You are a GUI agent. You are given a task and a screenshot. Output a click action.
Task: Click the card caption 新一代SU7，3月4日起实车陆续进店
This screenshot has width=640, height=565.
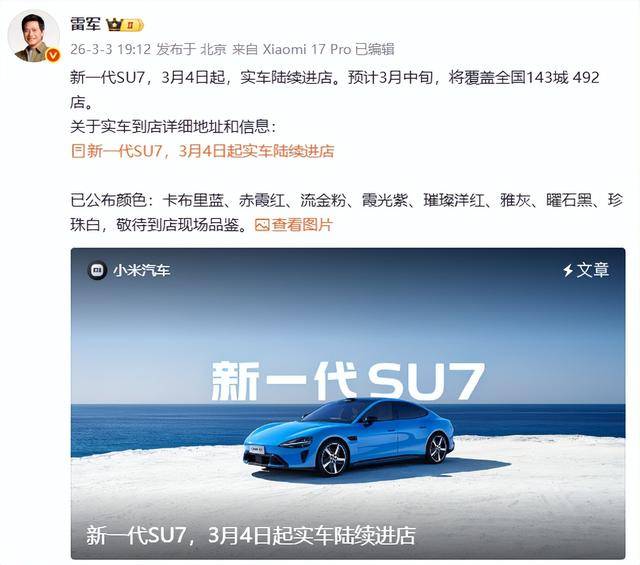point(251,536)
